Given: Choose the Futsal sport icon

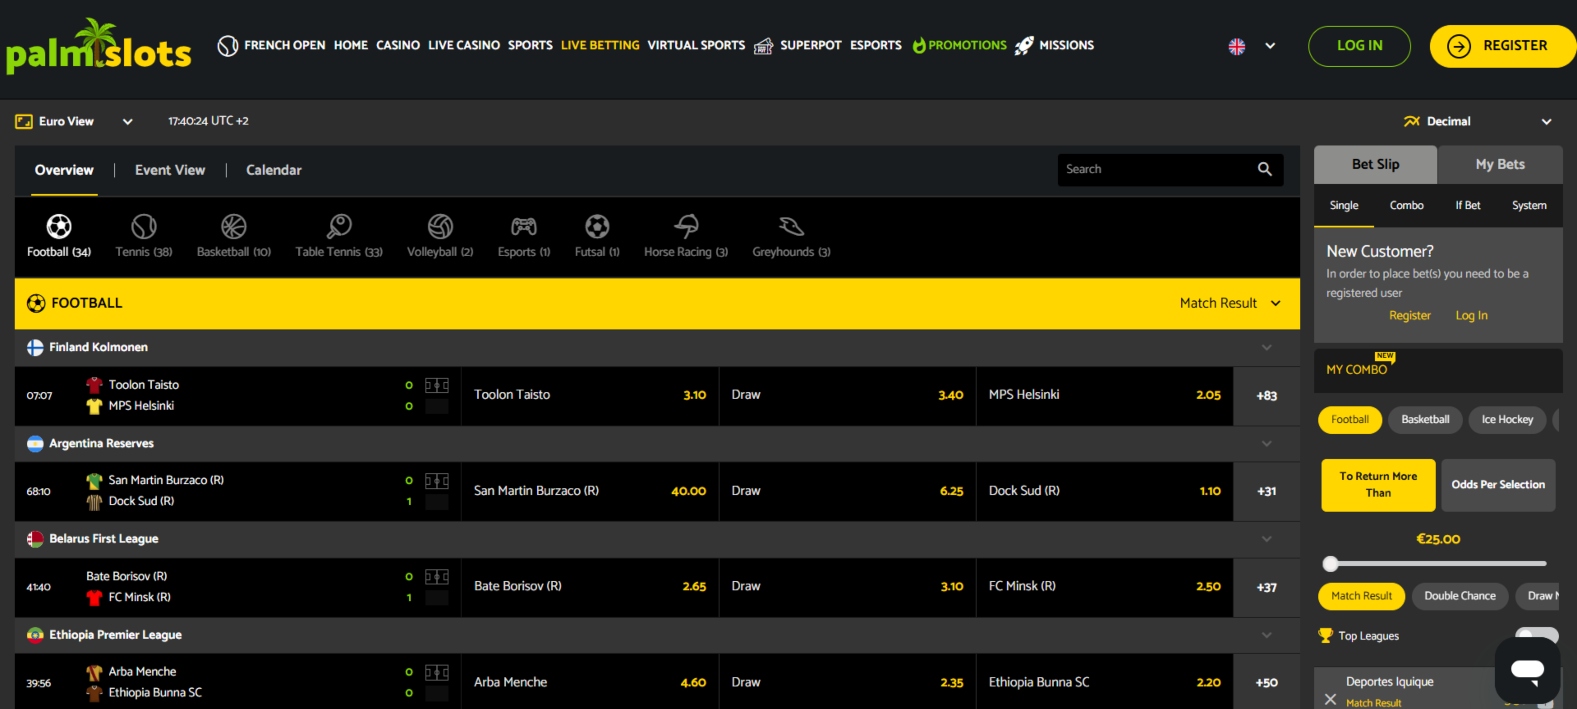Looking at the screenshot, I should 597,226.
